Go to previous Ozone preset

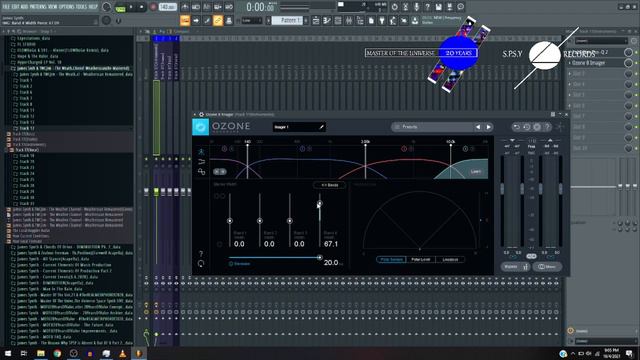(478, 127)
